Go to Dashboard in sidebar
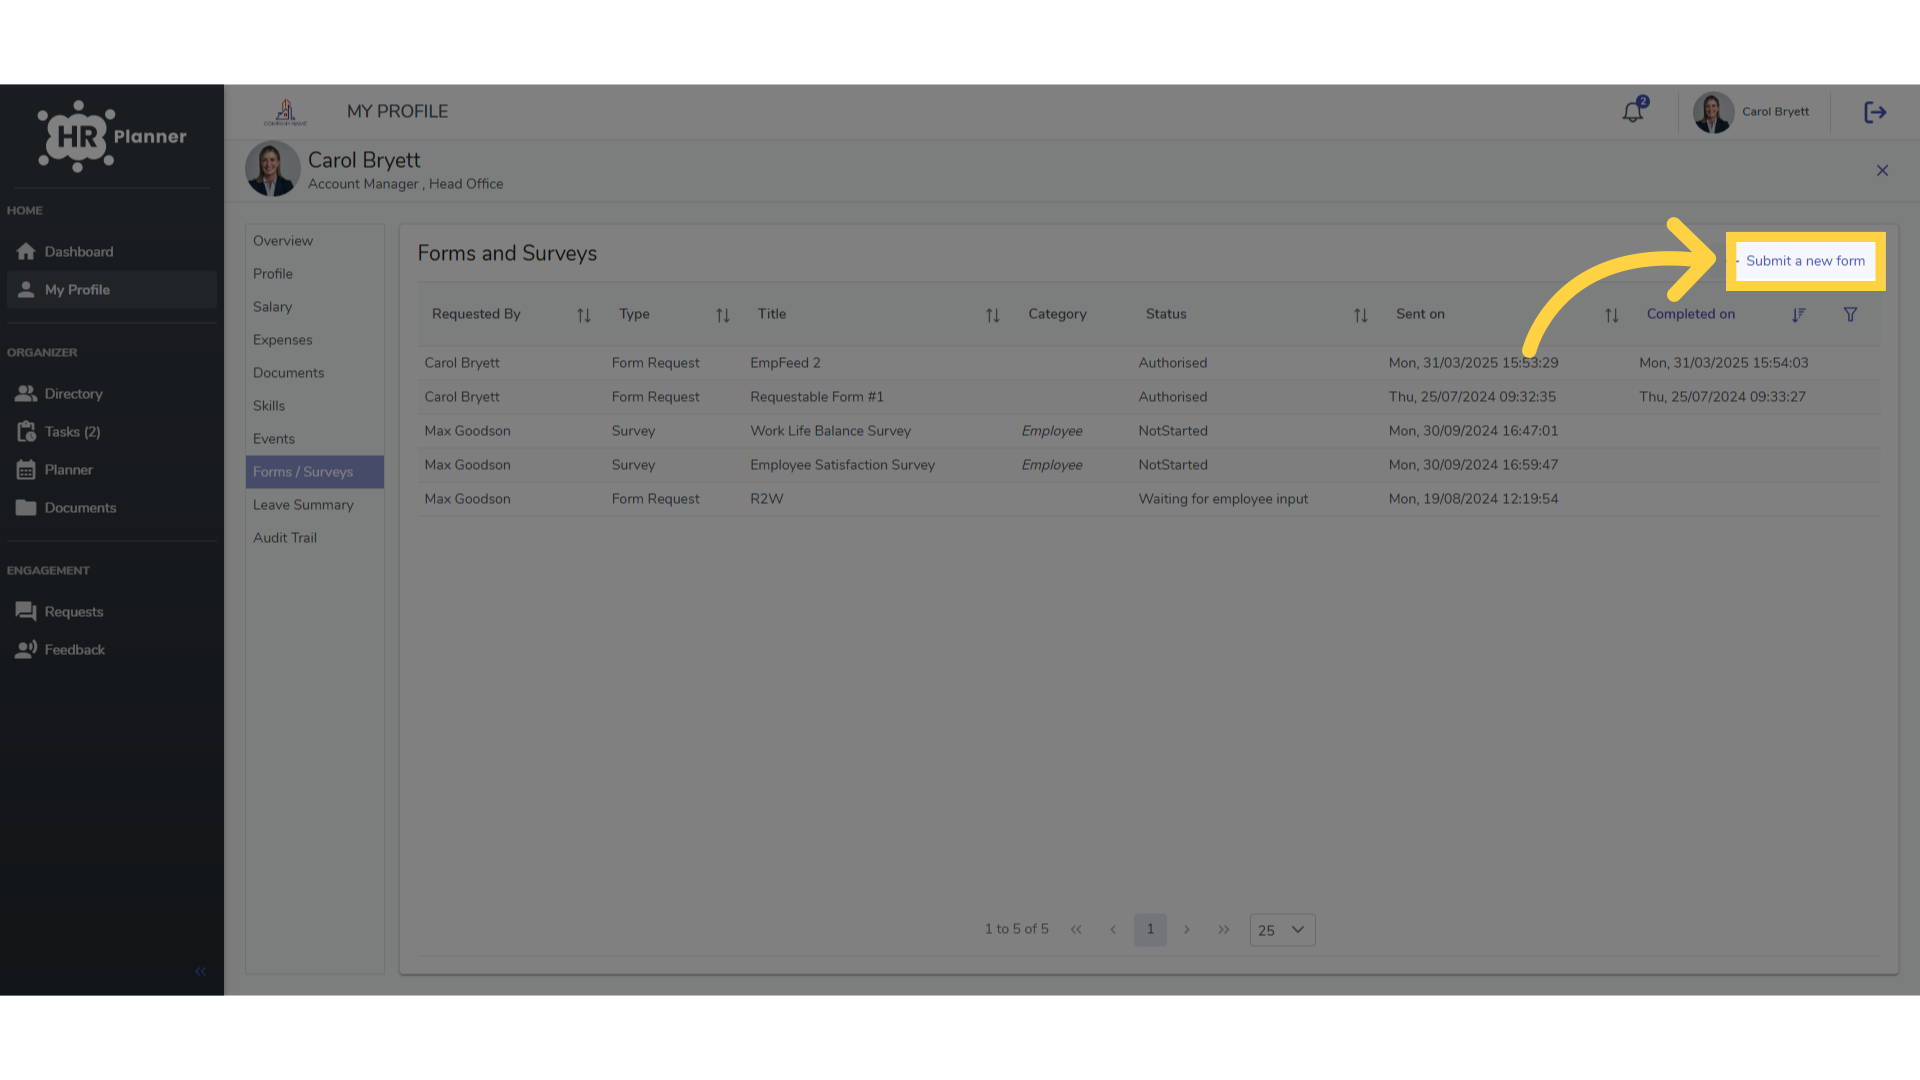 click(x=111, y=252)
